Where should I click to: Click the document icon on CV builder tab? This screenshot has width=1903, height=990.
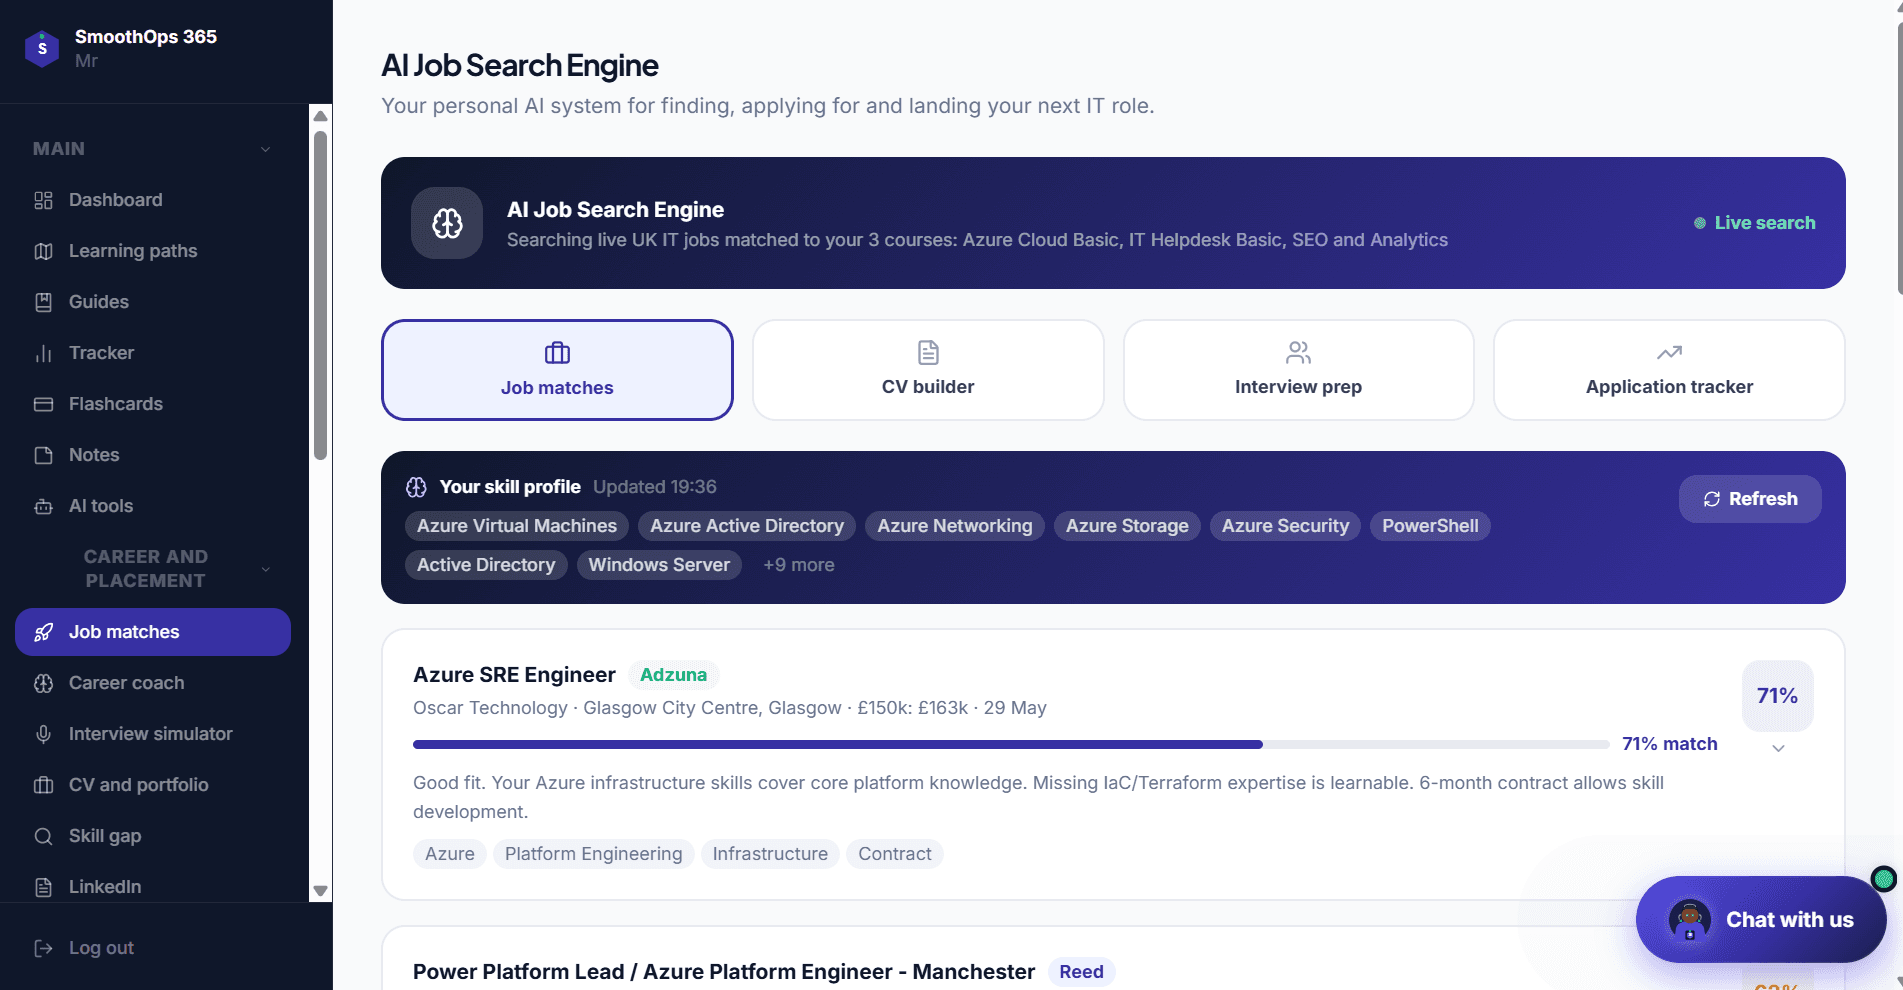(x=928, y=352)
